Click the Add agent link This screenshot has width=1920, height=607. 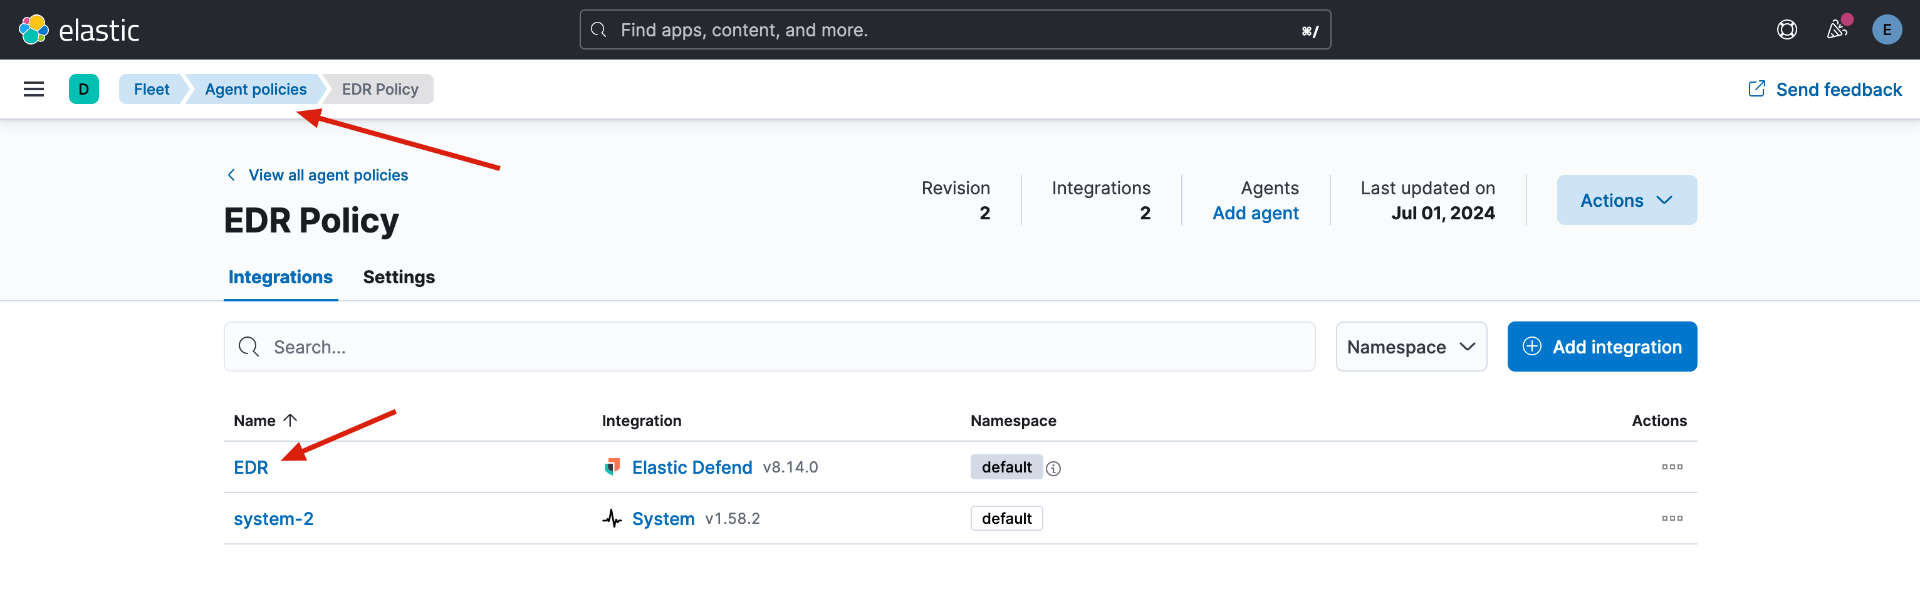click(x=1255, y=213)
